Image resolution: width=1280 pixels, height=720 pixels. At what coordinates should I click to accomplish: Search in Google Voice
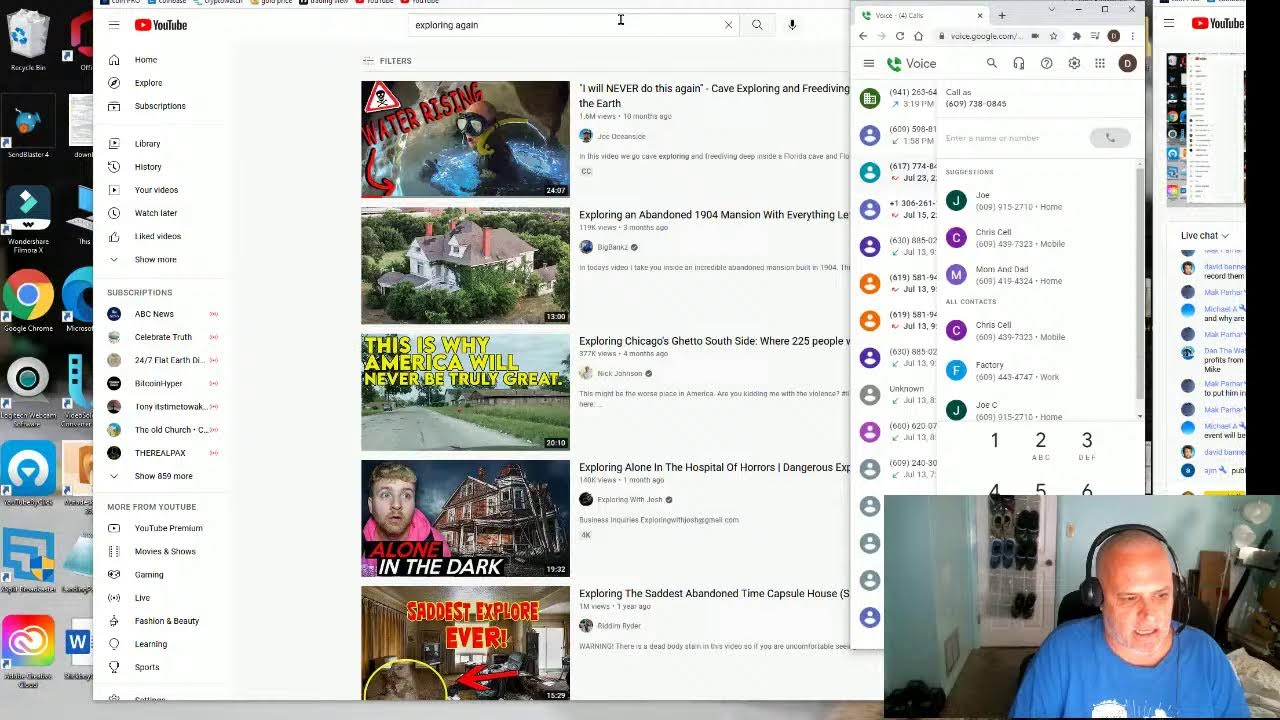992,63
